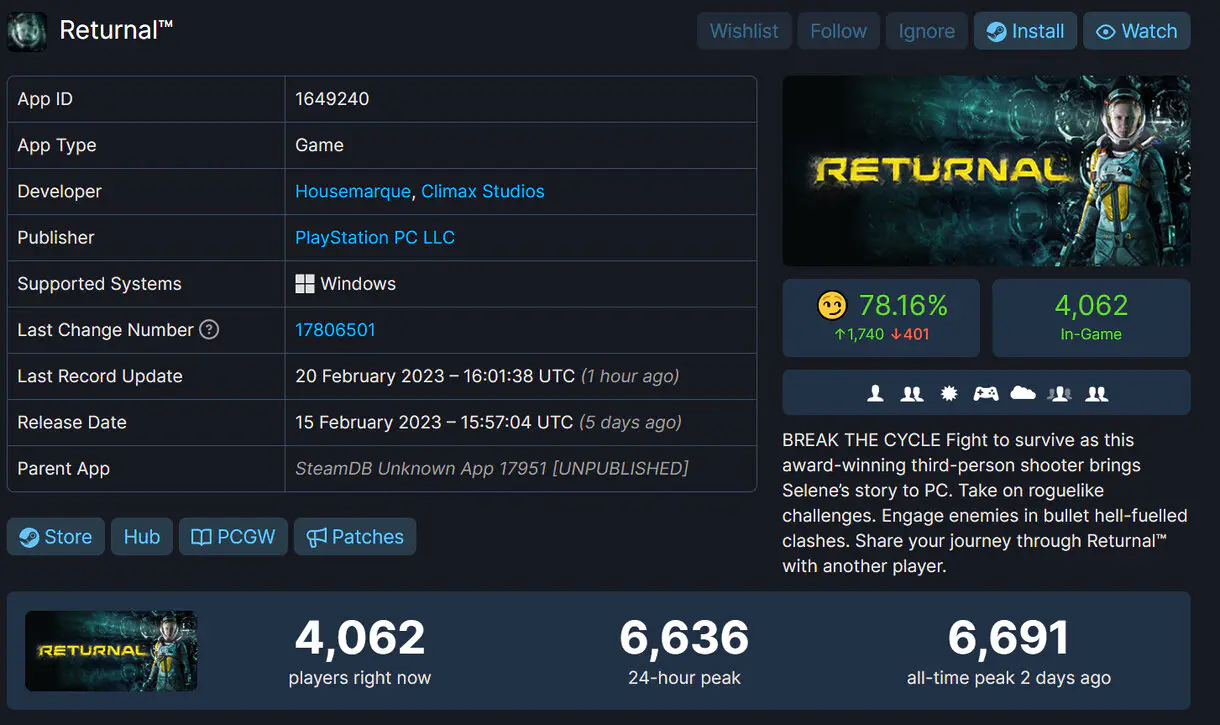Click the App Type value "Game"
1220x725 pixels.
tap(319, 145)
